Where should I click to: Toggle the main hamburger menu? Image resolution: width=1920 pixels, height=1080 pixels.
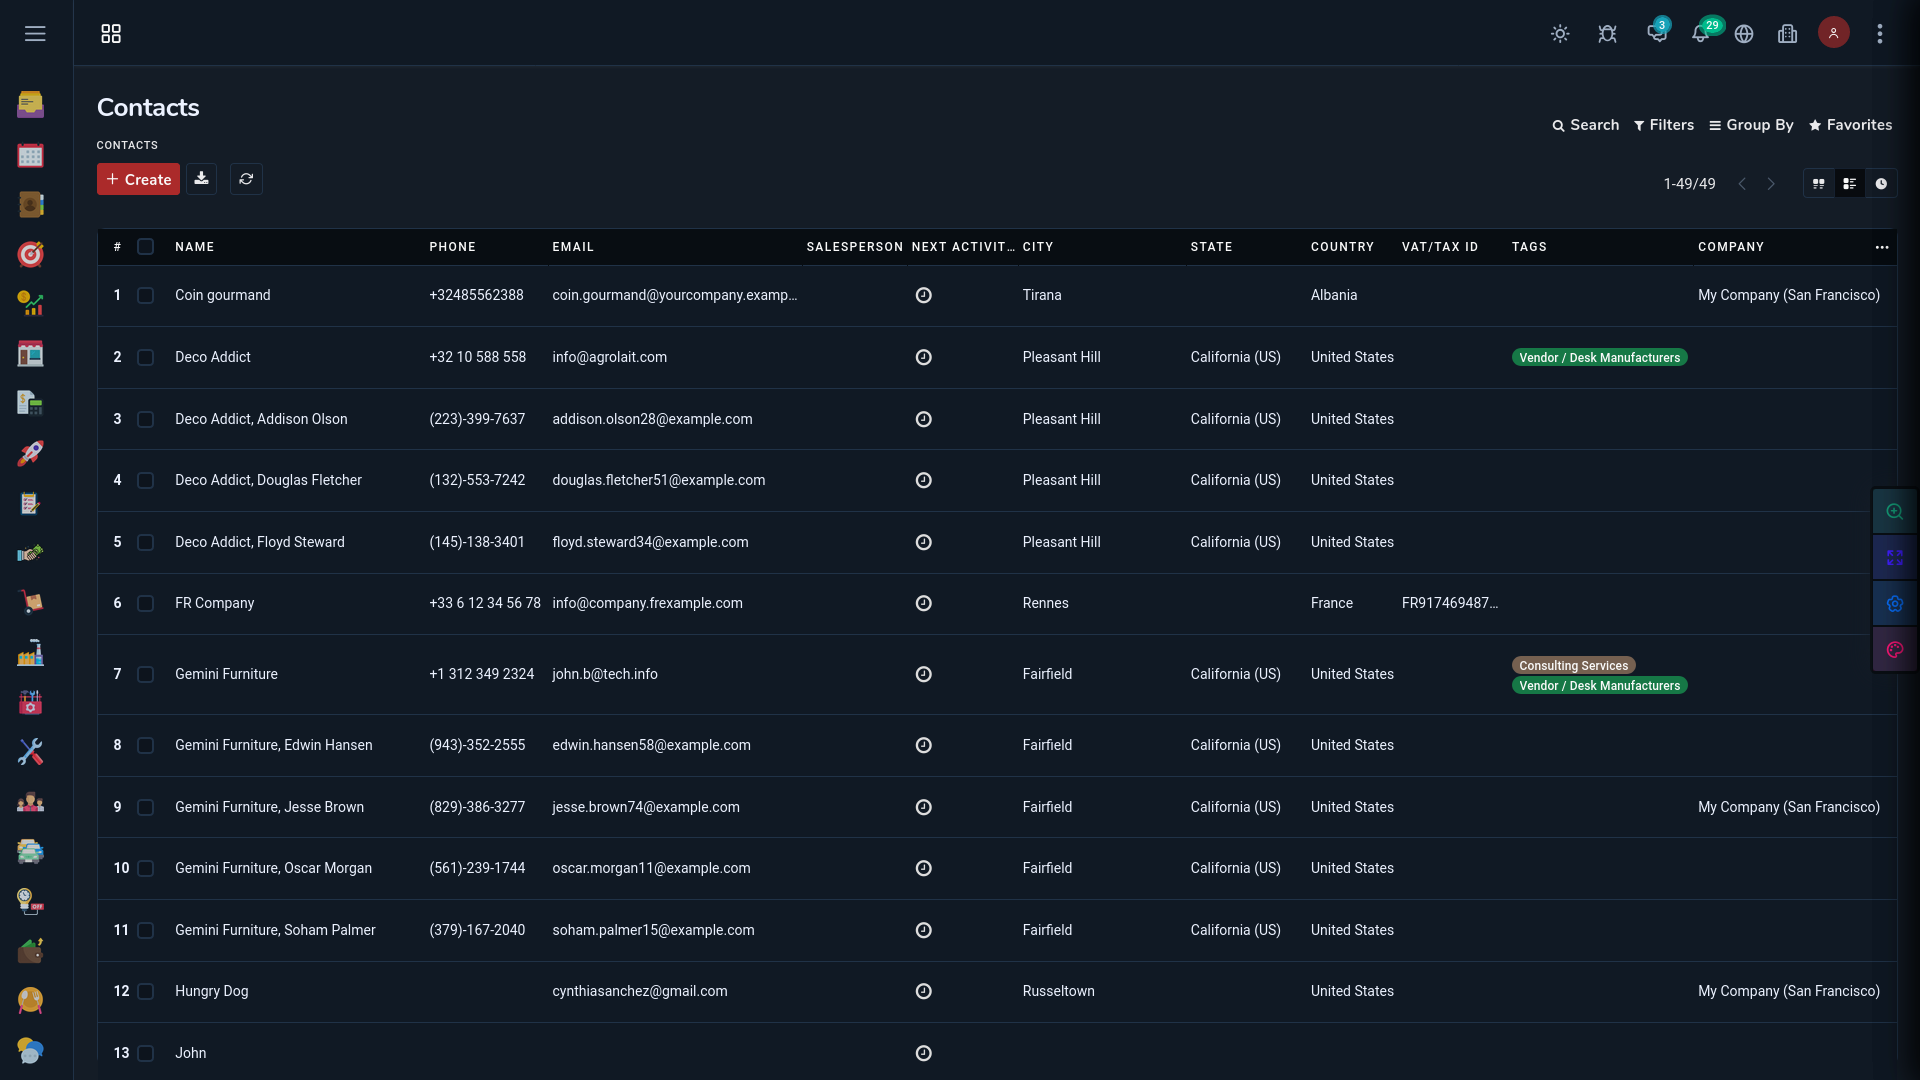35,34
